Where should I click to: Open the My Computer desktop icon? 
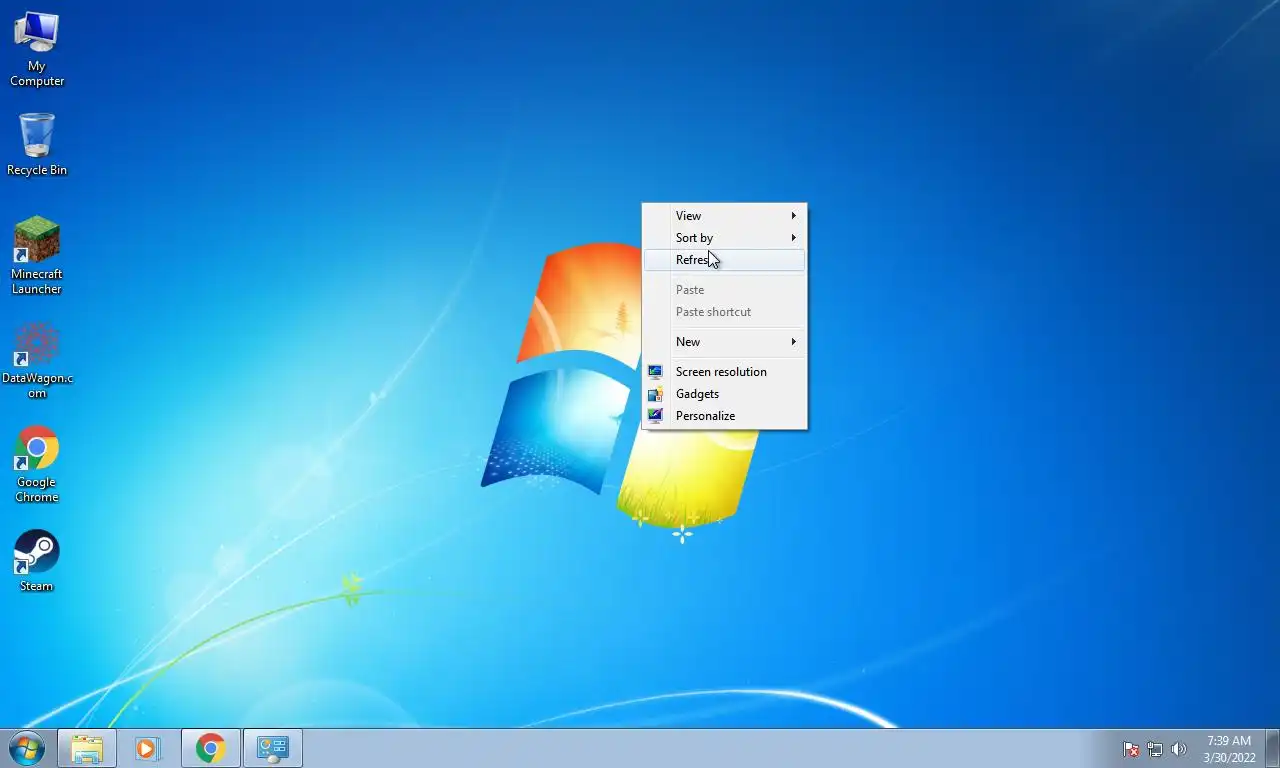pyautogui.click(x=37, y=48)
